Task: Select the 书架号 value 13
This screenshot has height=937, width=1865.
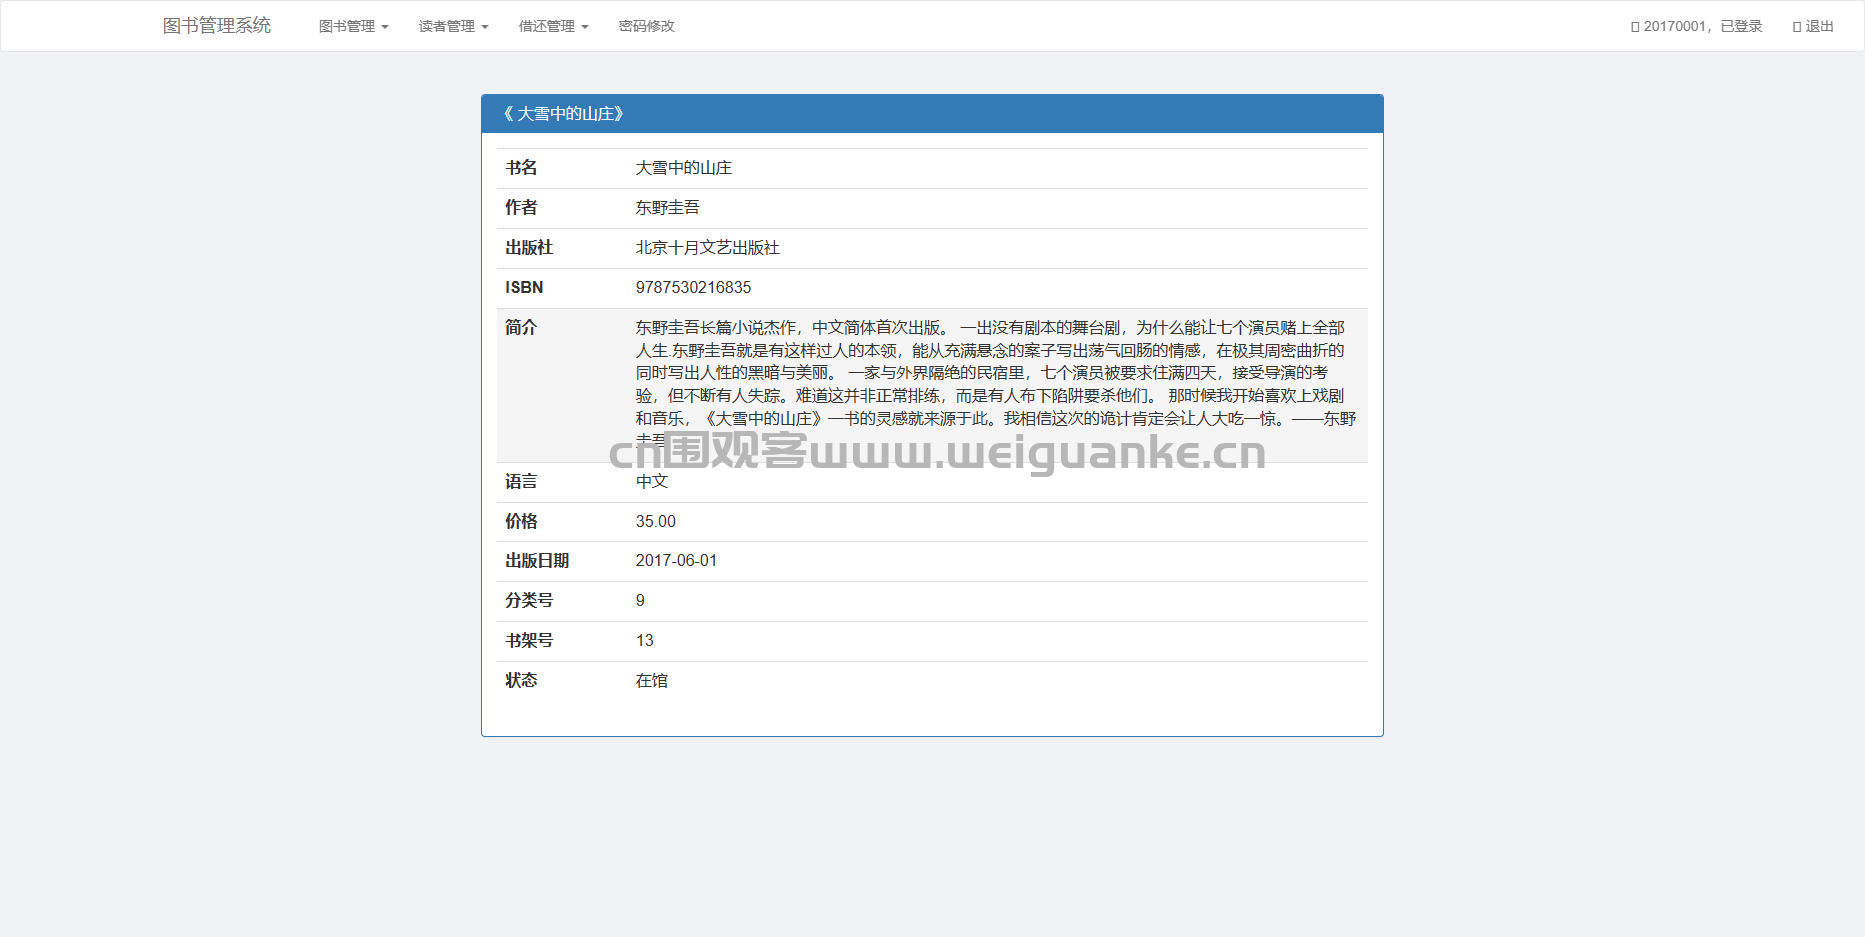Action: 645,641
